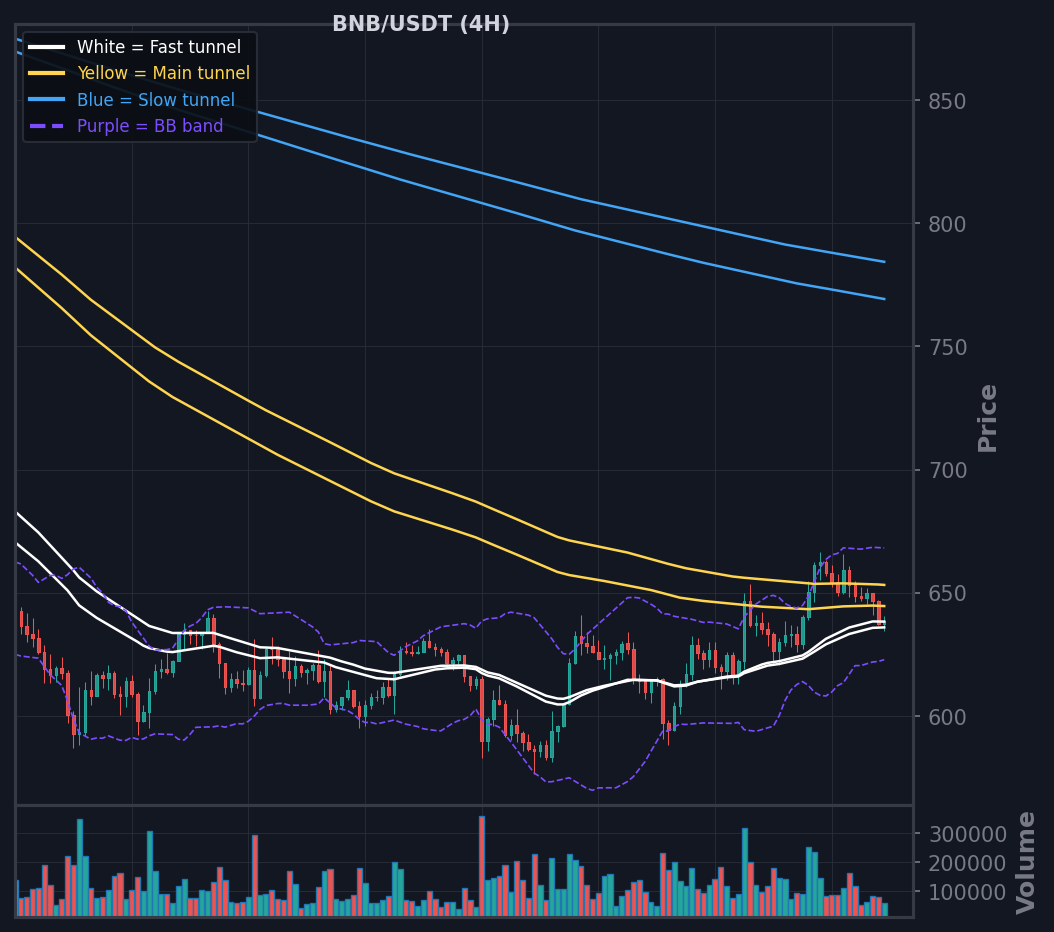Select the 'Purple = BB band' legend label

point(150,126)
